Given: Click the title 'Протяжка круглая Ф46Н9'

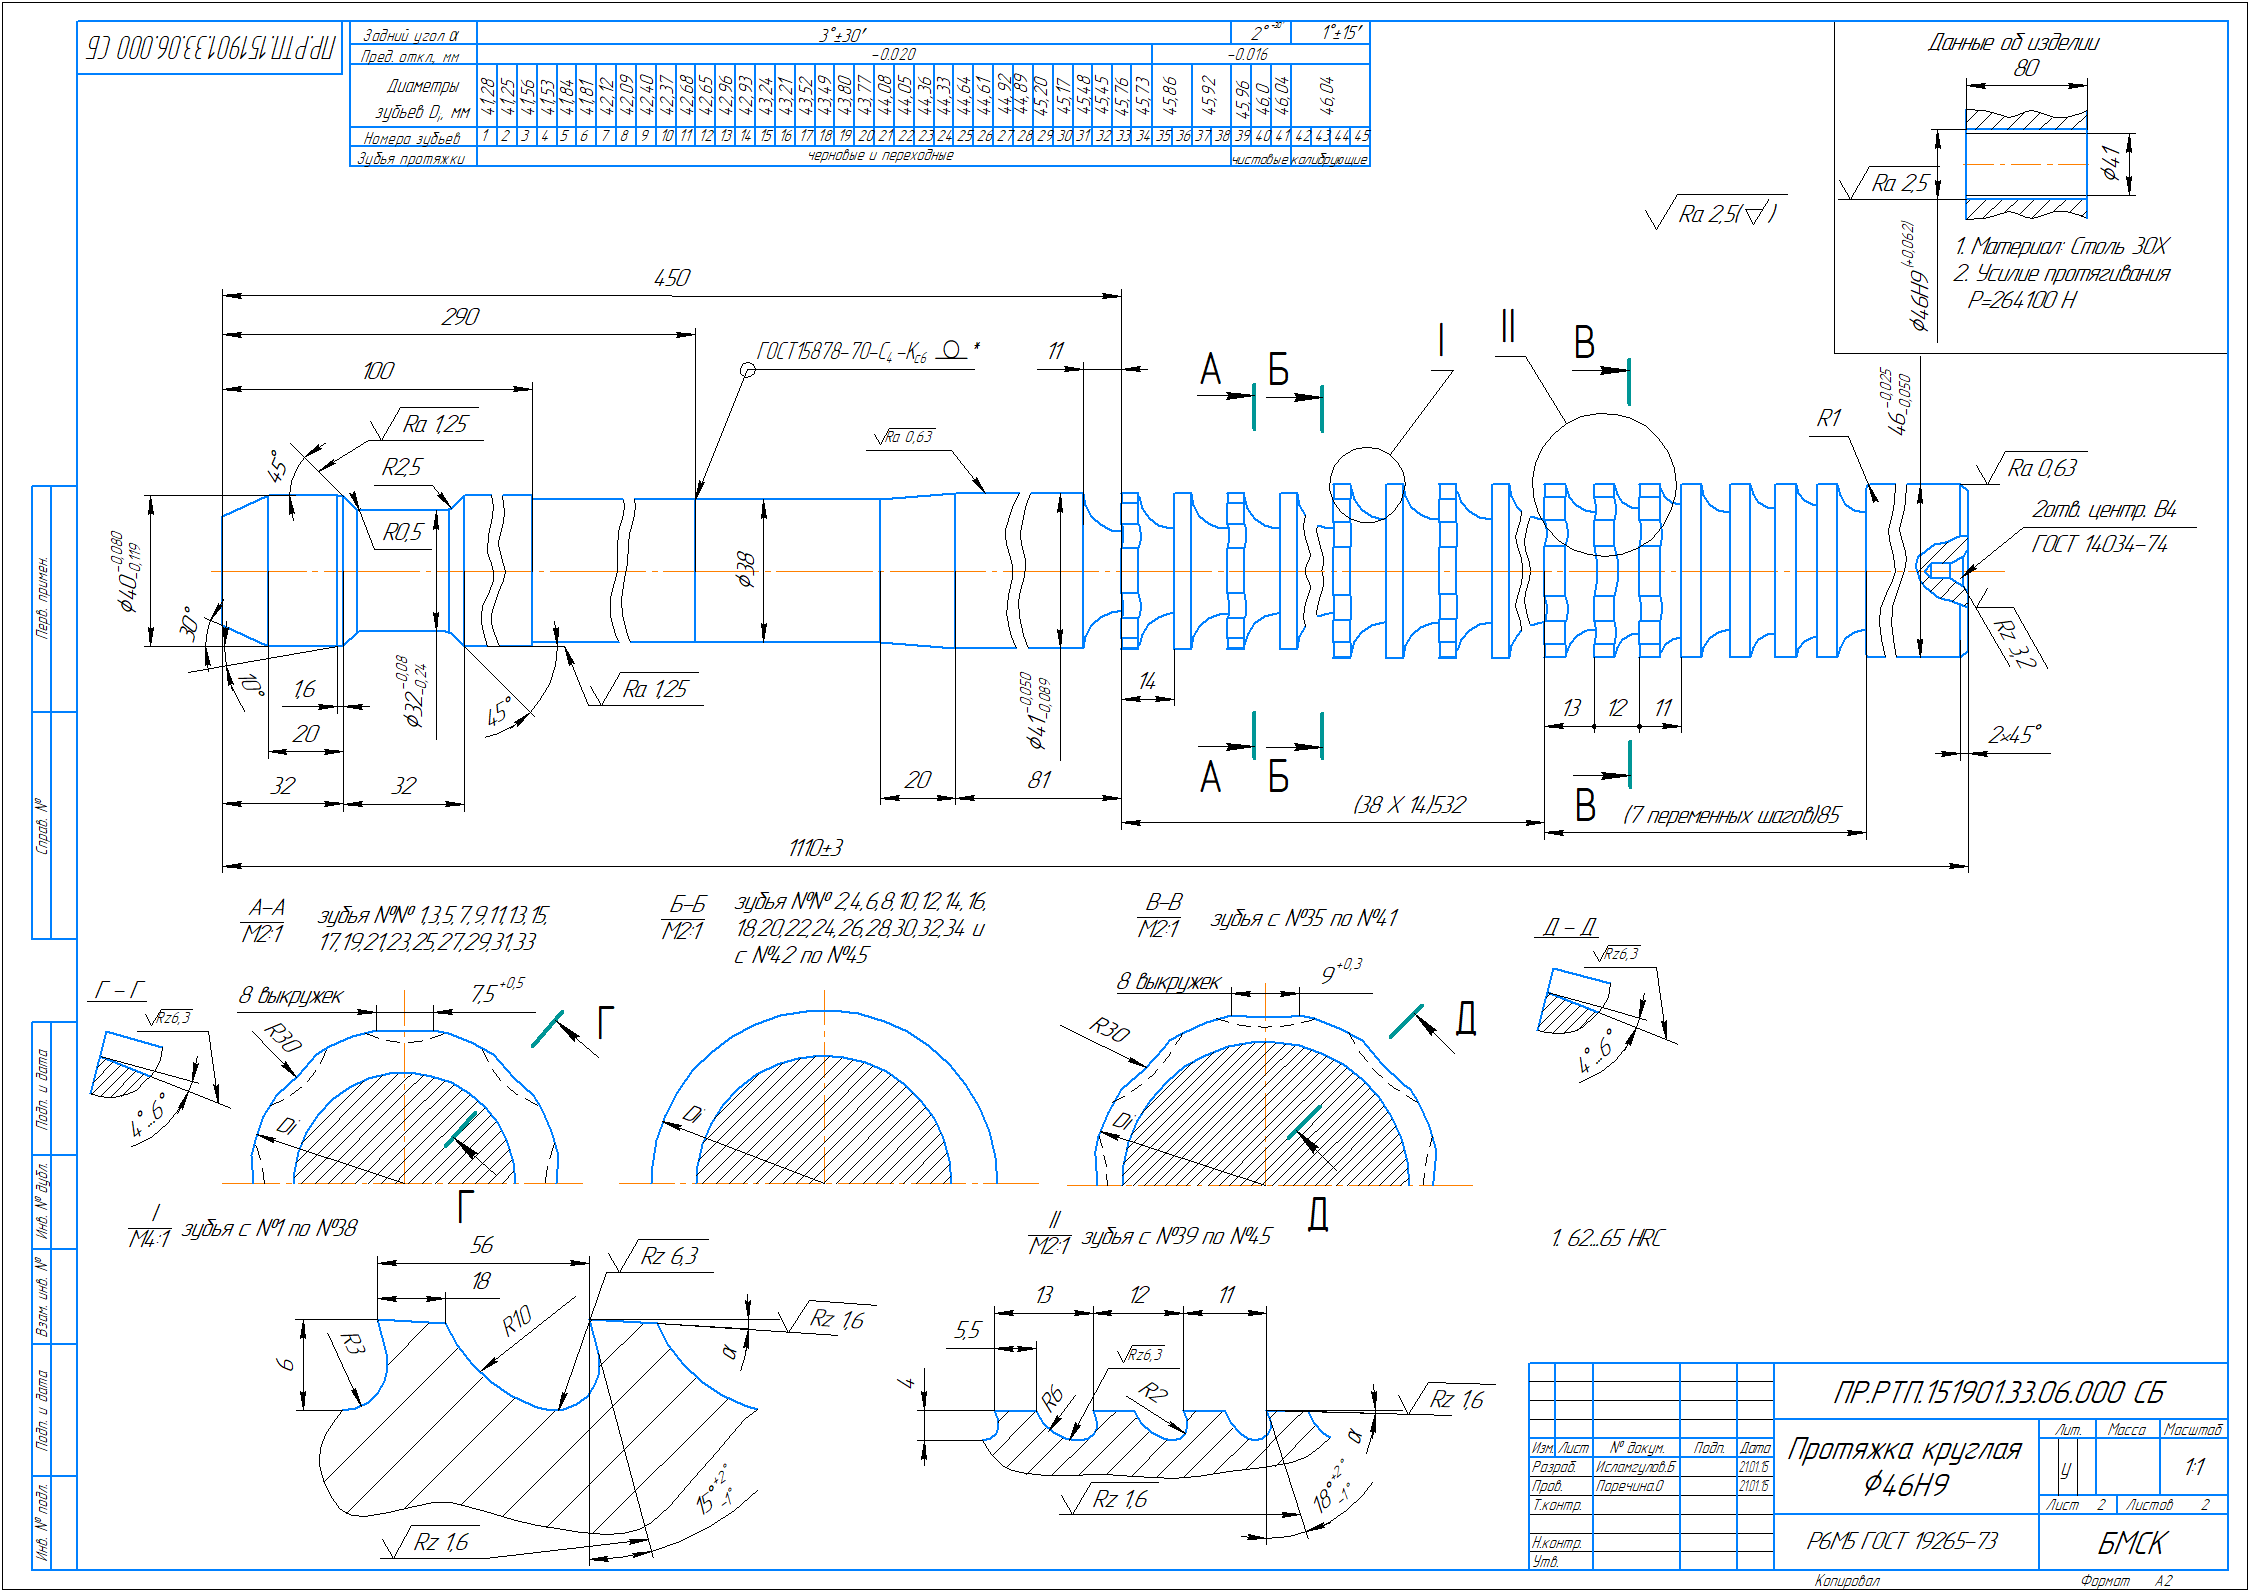Looking at the screenshot, I should [x=1904, y=1466].
